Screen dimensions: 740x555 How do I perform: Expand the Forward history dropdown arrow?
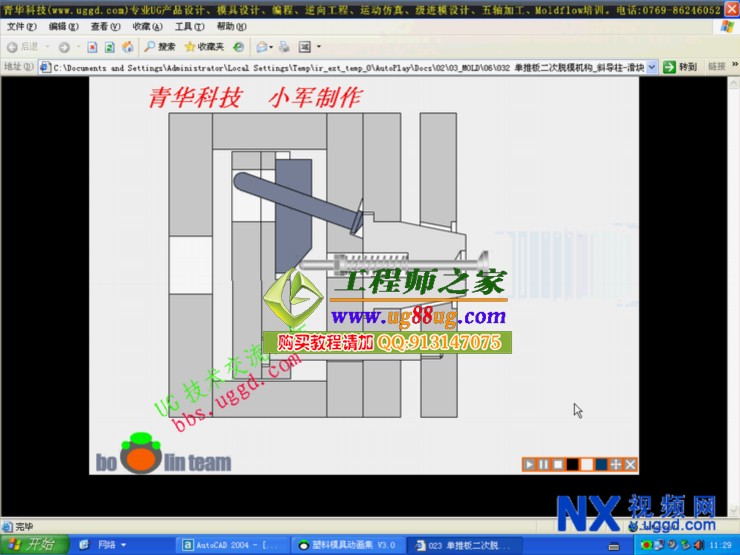click(78, 47)
